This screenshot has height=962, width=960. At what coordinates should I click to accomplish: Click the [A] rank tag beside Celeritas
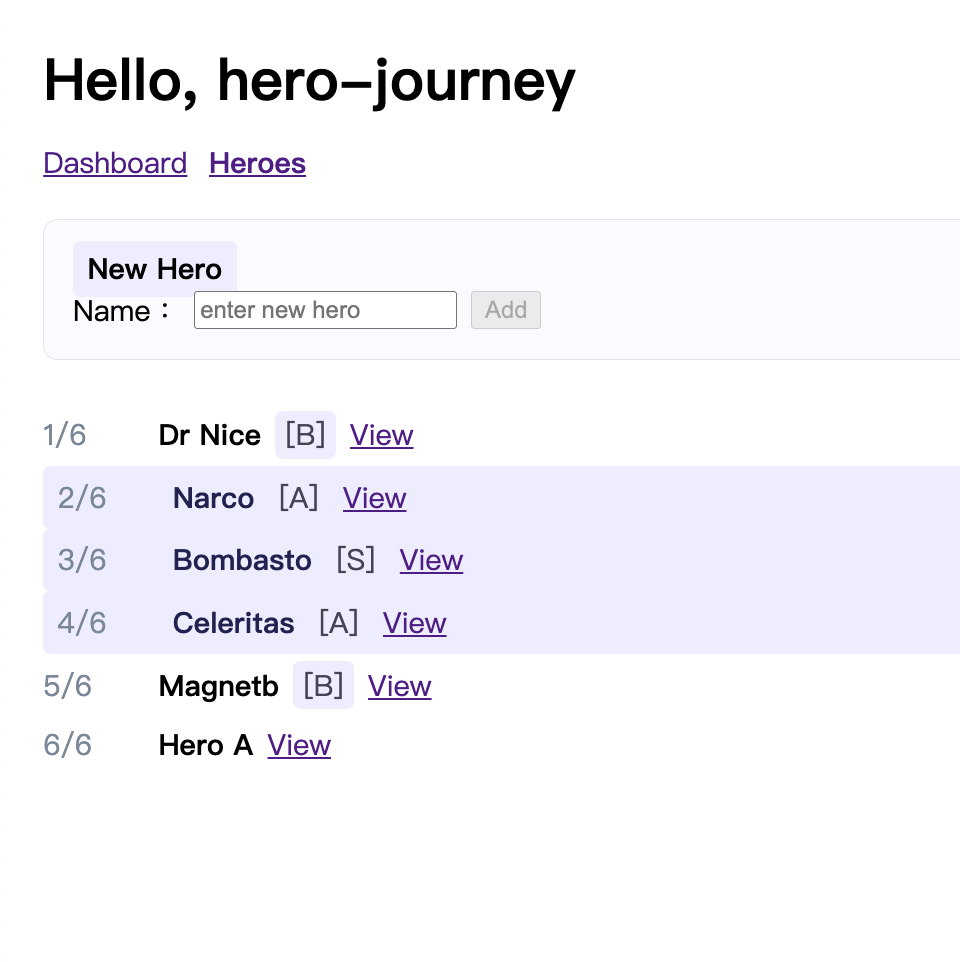338,623
